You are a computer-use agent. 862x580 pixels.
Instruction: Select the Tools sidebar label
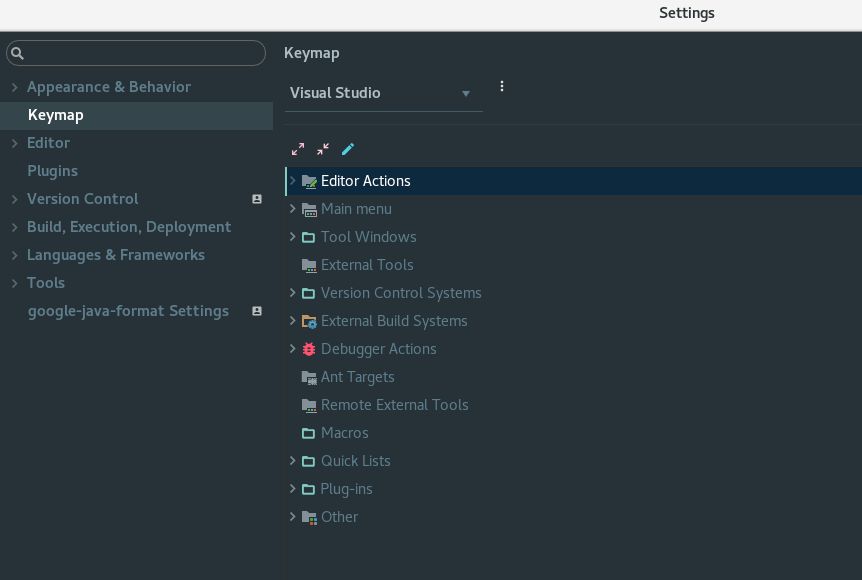click(46, 283)
